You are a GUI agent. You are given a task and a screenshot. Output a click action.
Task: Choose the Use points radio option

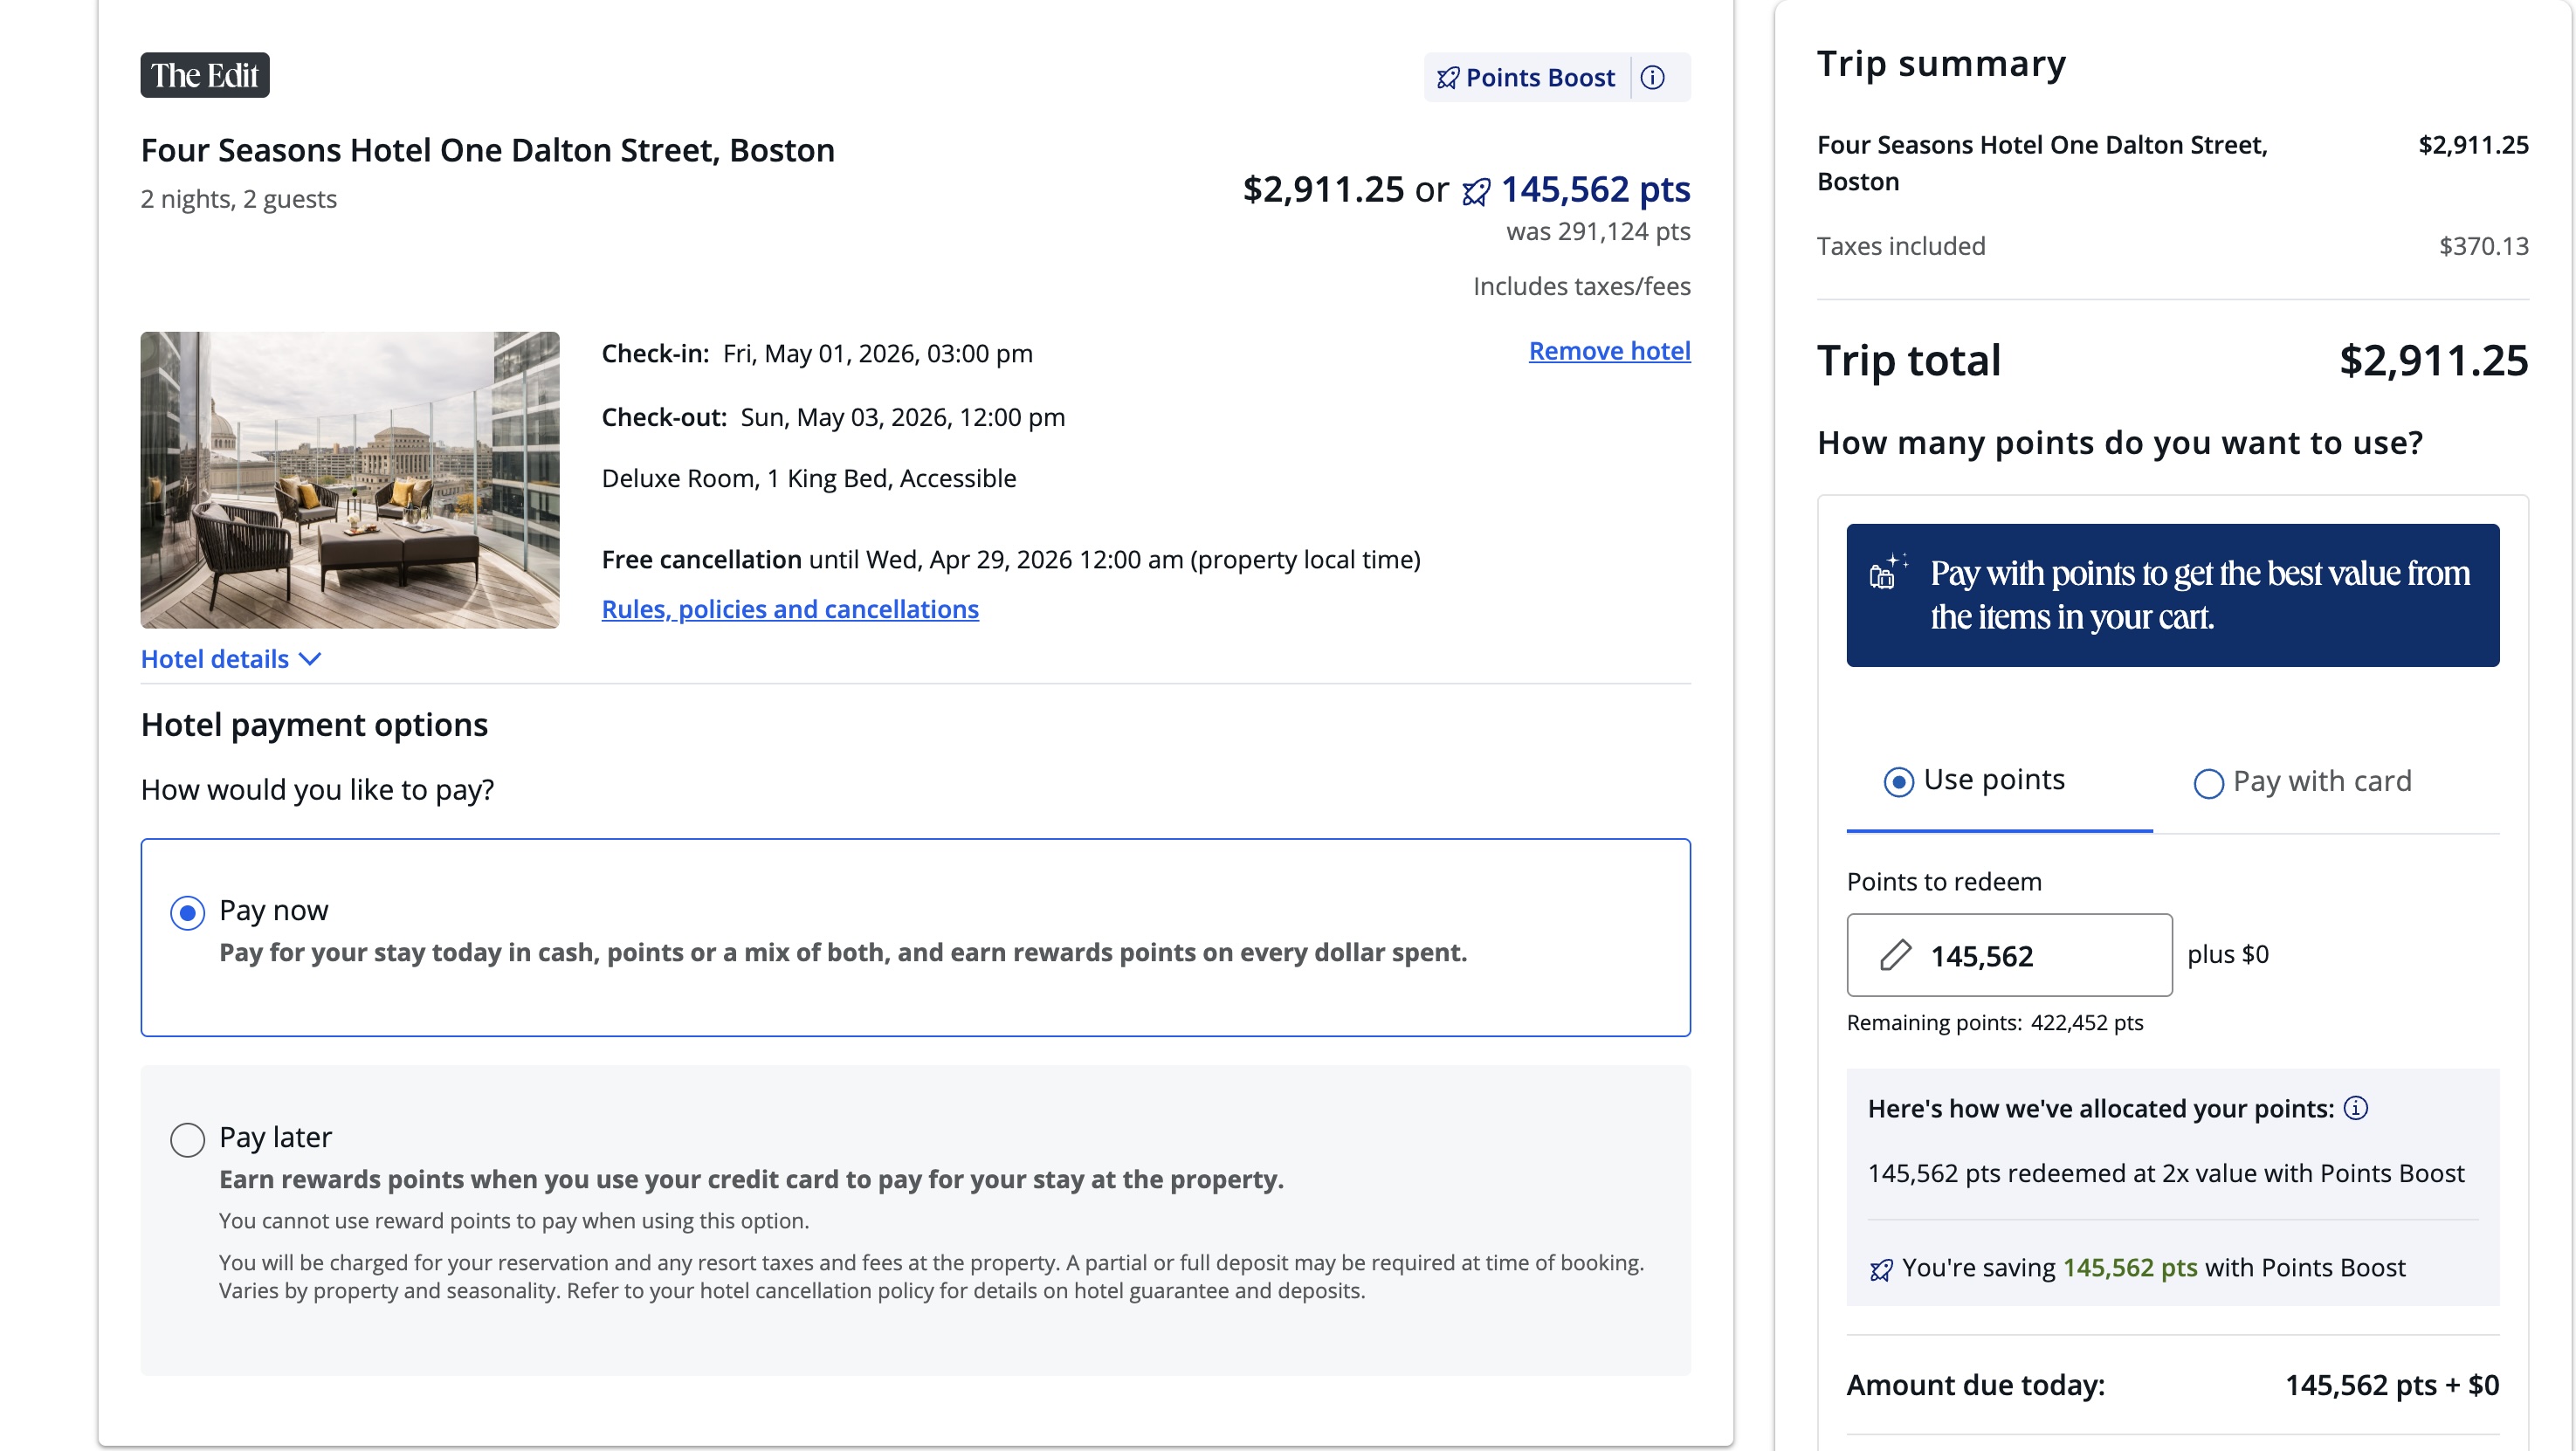(x=1898, y=781)
